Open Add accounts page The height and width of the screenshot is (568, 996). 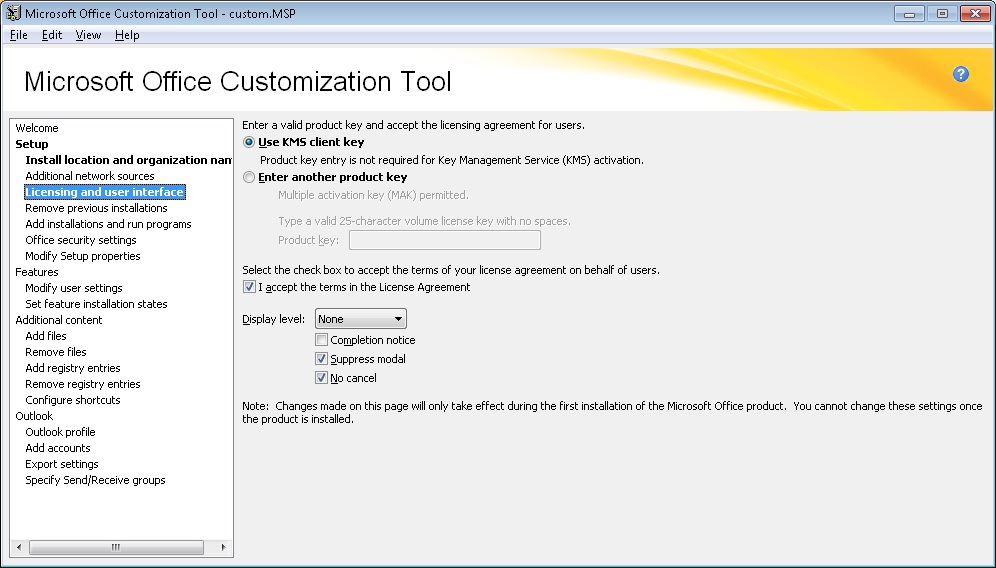point(58,448)
